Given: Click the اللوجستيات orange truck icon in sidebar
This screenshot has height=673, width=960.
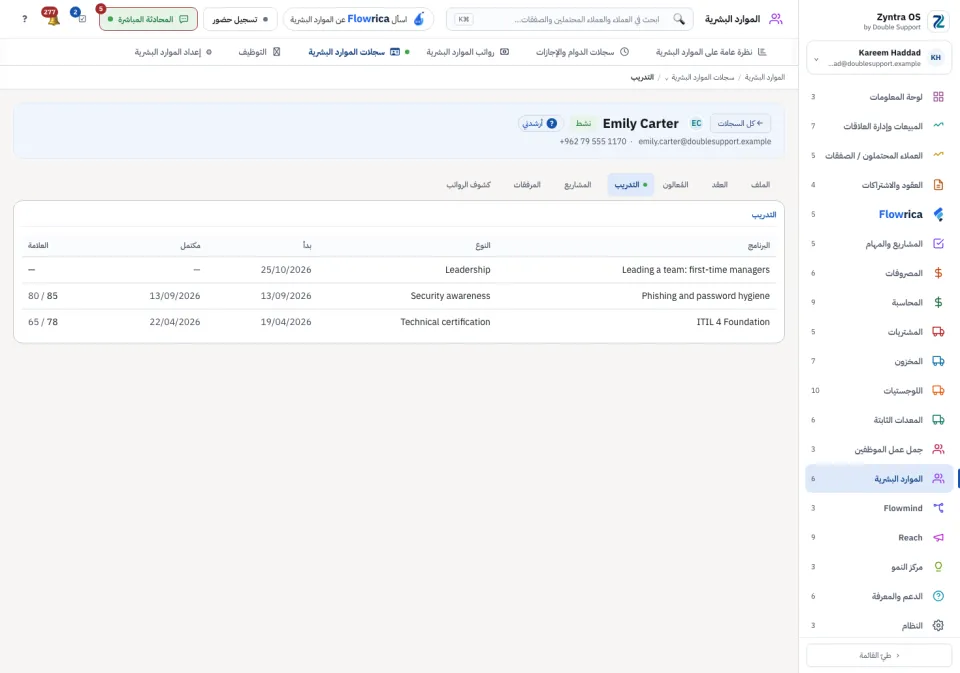Looking at the screenshot, I should [x=938, y=391].
